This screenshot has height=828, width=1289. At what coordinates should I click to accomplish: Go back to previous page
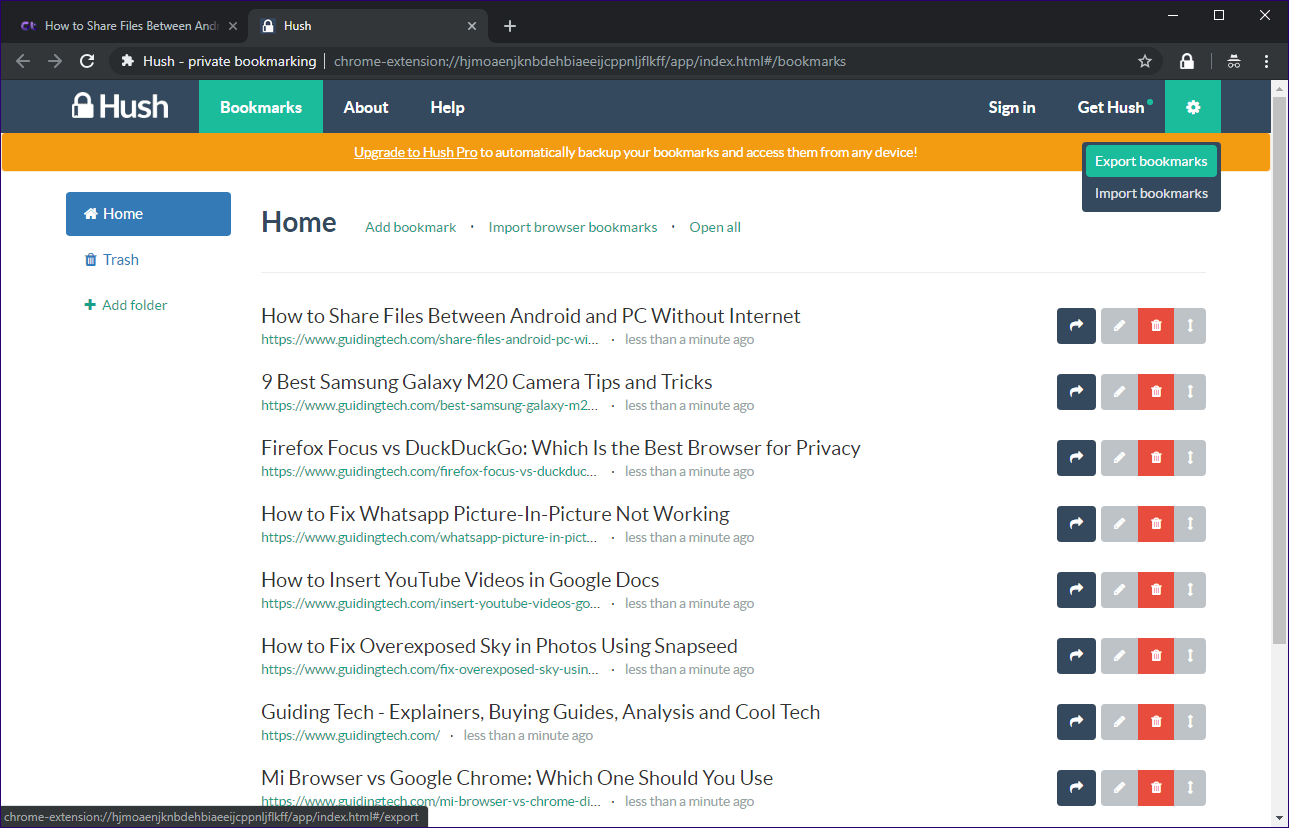23,61
